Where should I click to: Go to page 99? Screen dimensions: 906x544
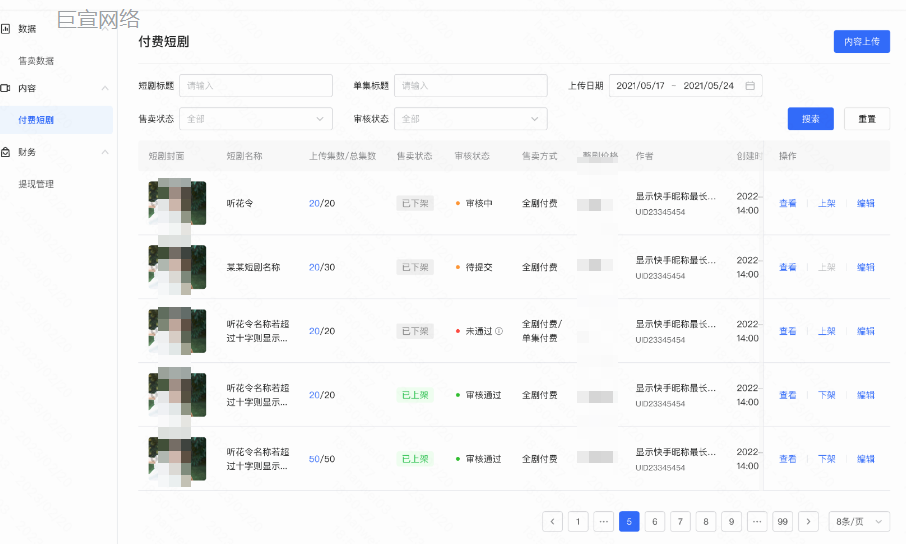pos(782,521)
